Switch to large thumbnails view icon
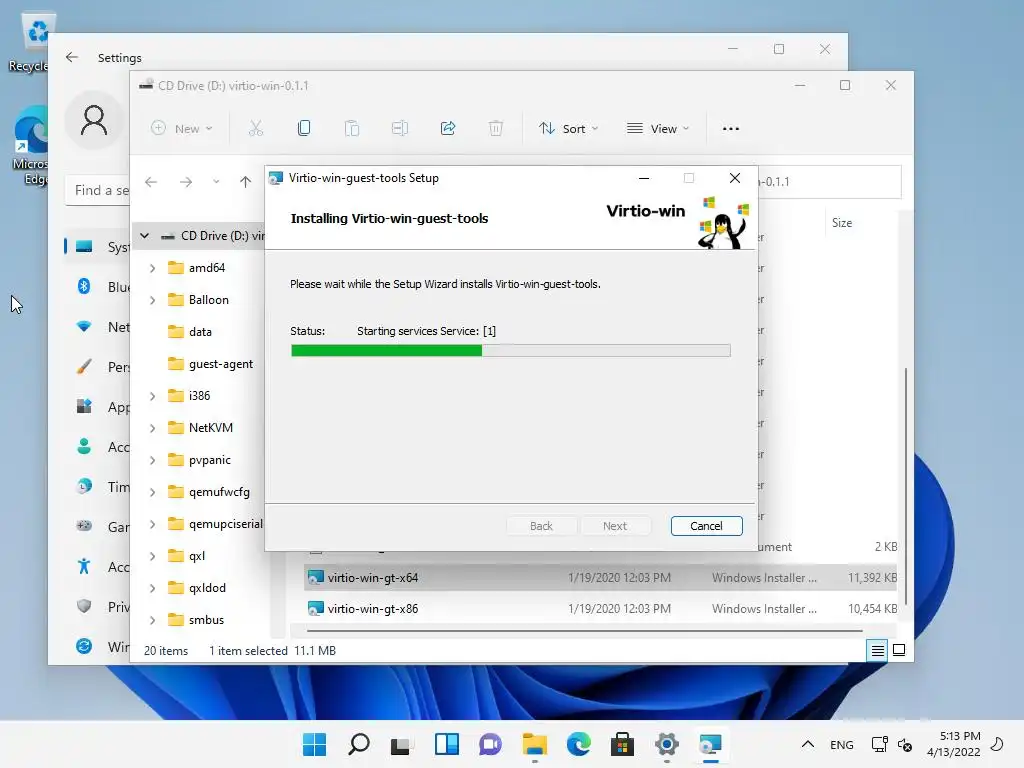This screenshot has width=1024, height=768. pos(899,650)
